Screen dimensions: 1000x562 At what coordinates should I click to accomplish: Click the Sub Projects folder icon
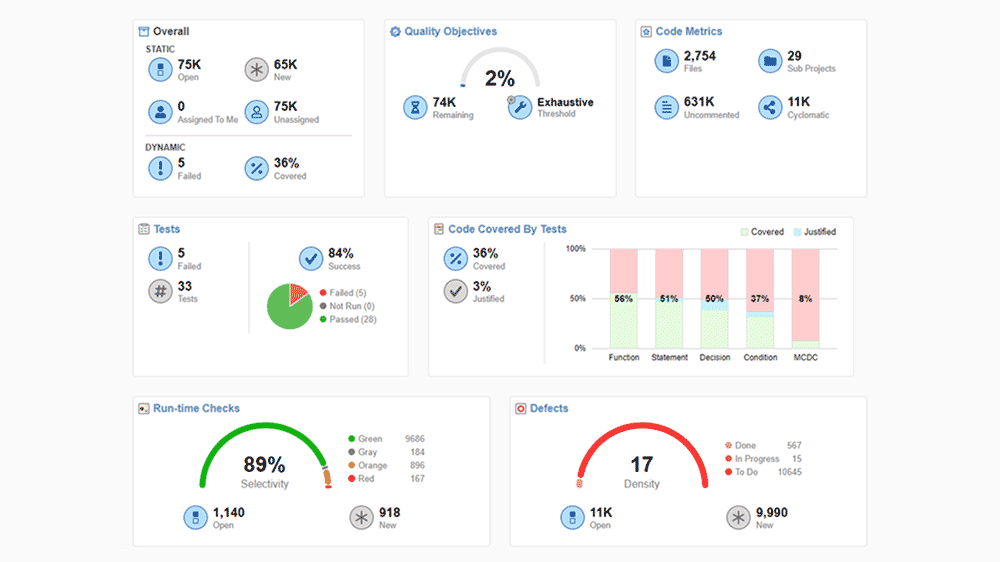(x=769, y=61)
